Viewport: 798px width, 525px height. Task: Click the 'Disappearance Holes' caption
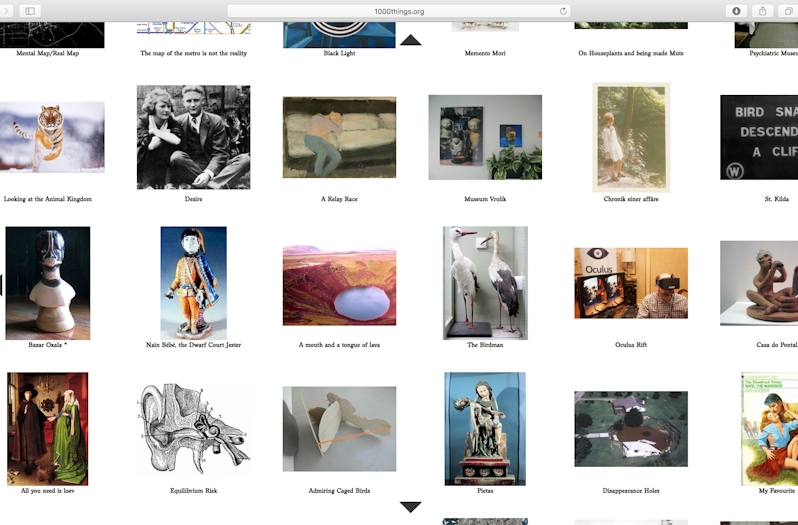point(631,491)
